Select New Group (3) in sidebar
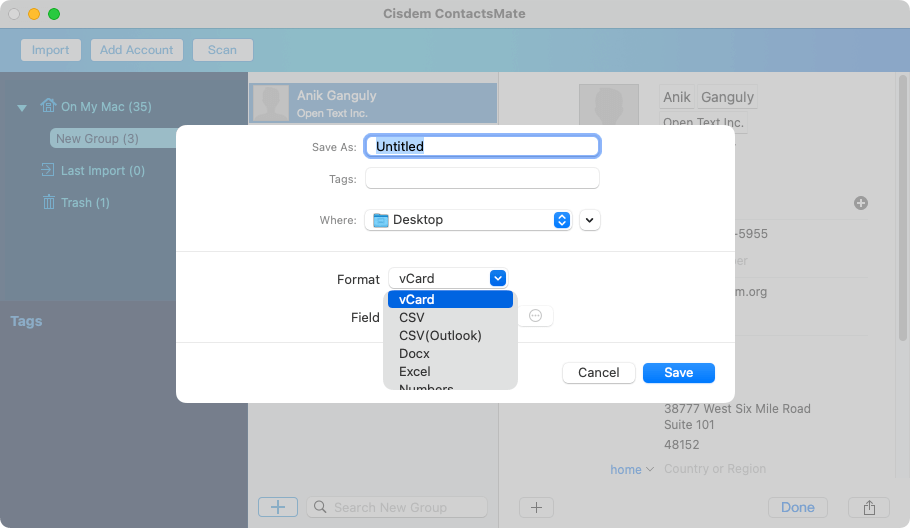The width and height of the screenshot is (910, 528). (113, 139)
